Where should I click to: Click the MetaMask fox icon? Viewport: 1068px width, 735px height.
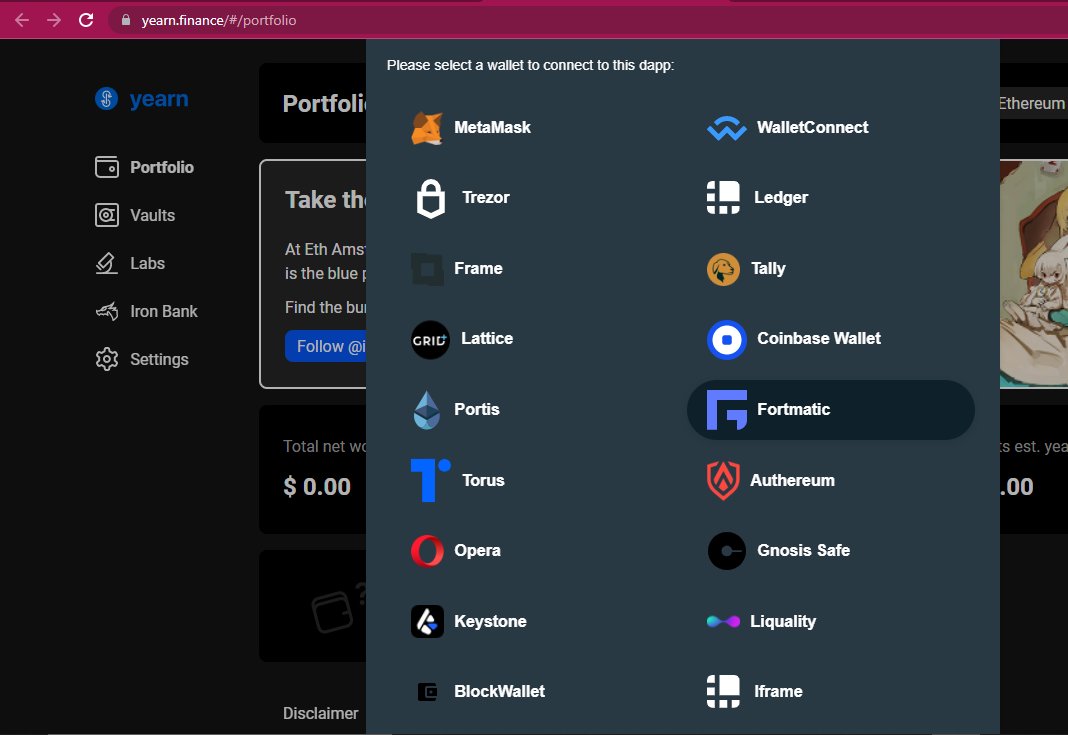[427, 128]
